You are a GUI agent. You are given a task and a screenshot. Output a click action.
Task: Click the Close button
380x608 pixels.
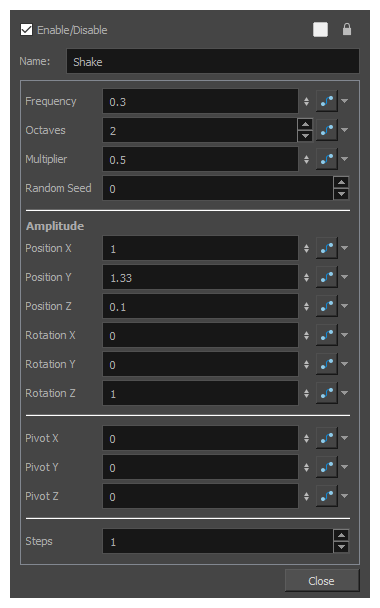pos(322,580)
